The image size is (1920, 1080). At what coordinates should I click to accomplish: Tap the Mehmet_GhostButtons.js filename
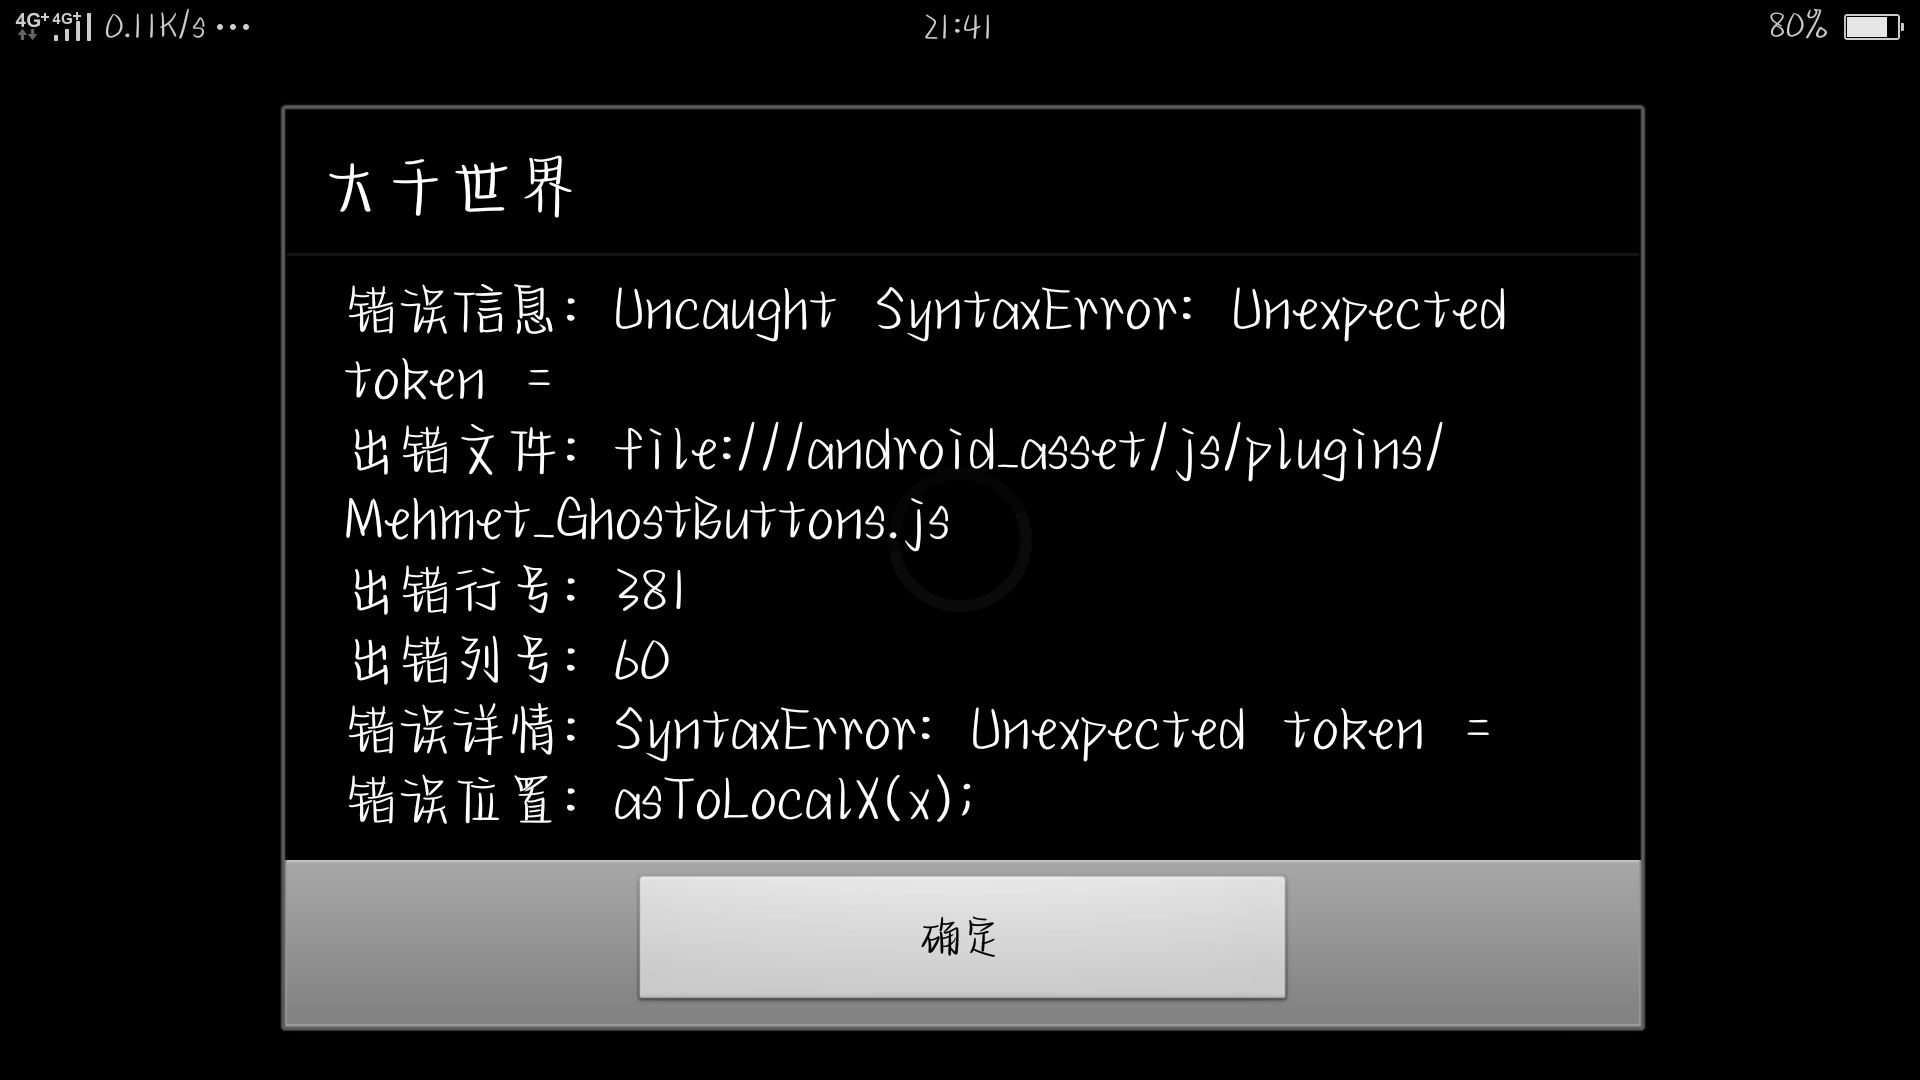(x=647, y=521)
